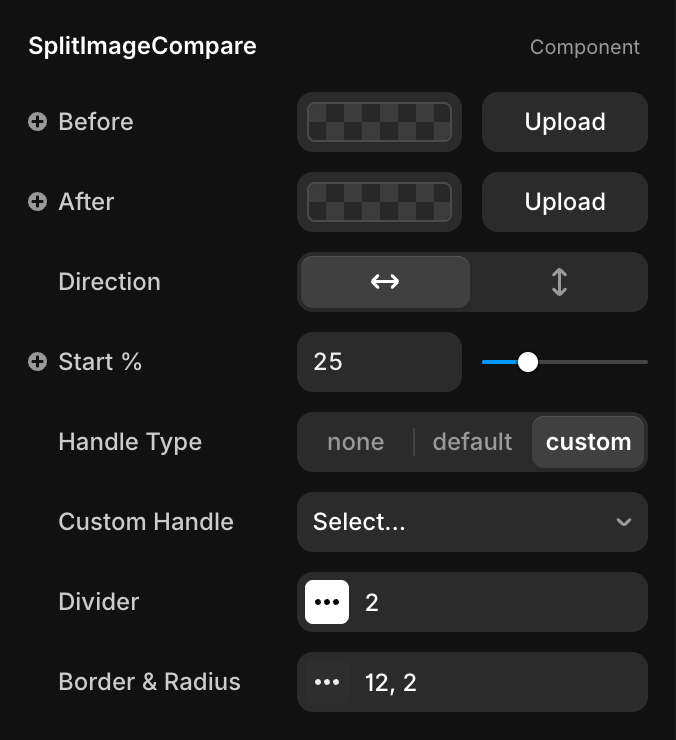Screen dimensions: 676x740
Task: Click the Border & Radius value field
Action: click(500, 682)
